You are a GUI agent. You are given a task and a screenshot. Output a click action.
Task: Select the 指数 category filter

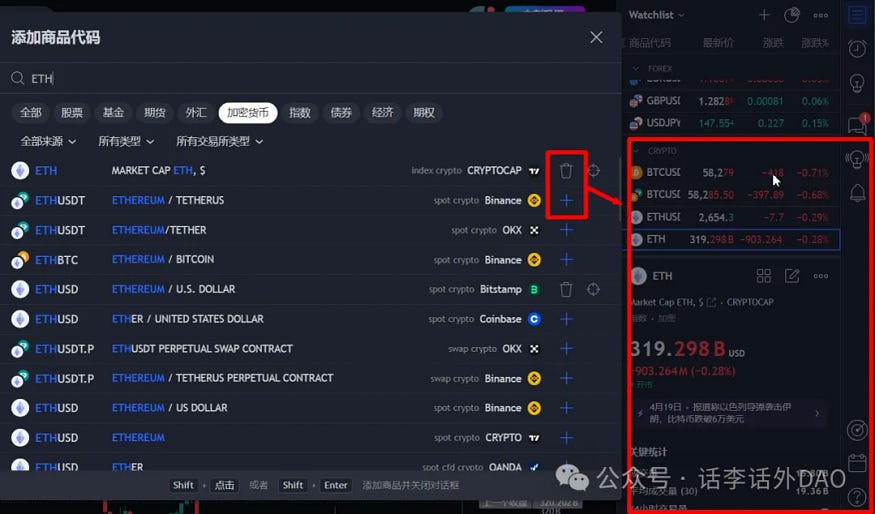(300, 113)
